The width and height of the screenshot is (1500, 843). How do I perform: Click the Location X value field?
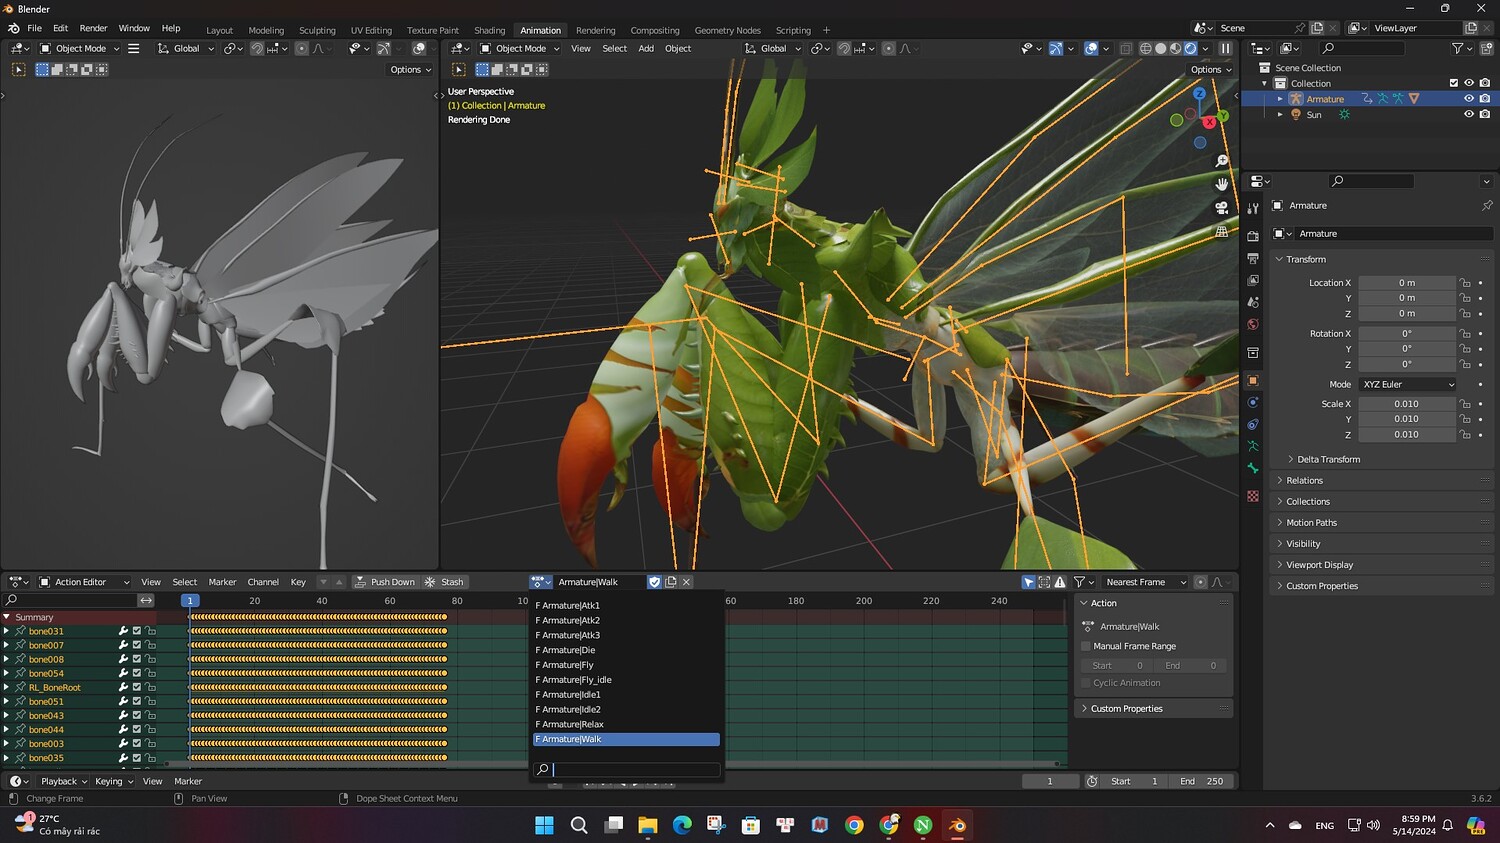click(1406, 283)
